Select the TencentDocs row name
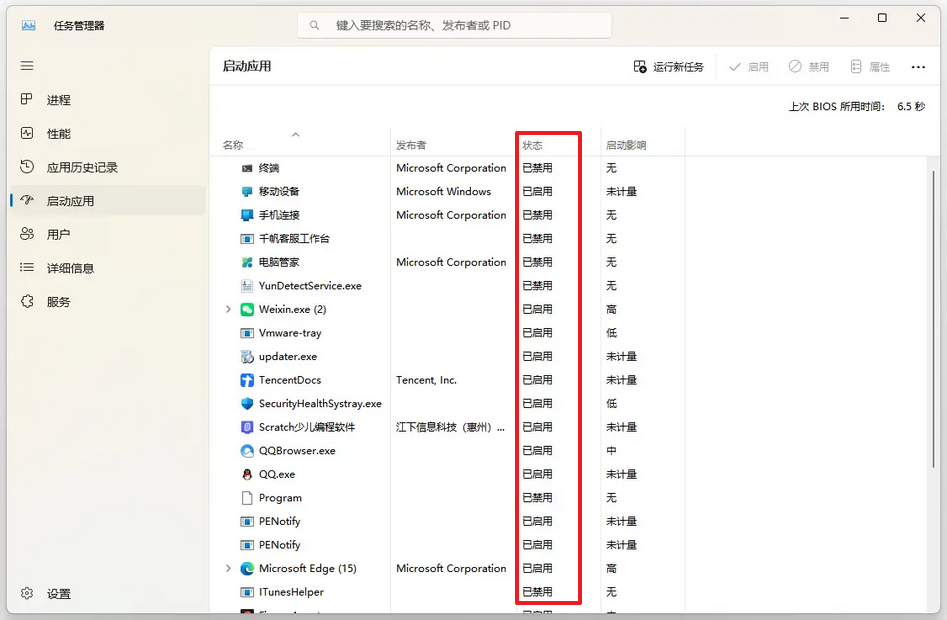 point(290,380)
